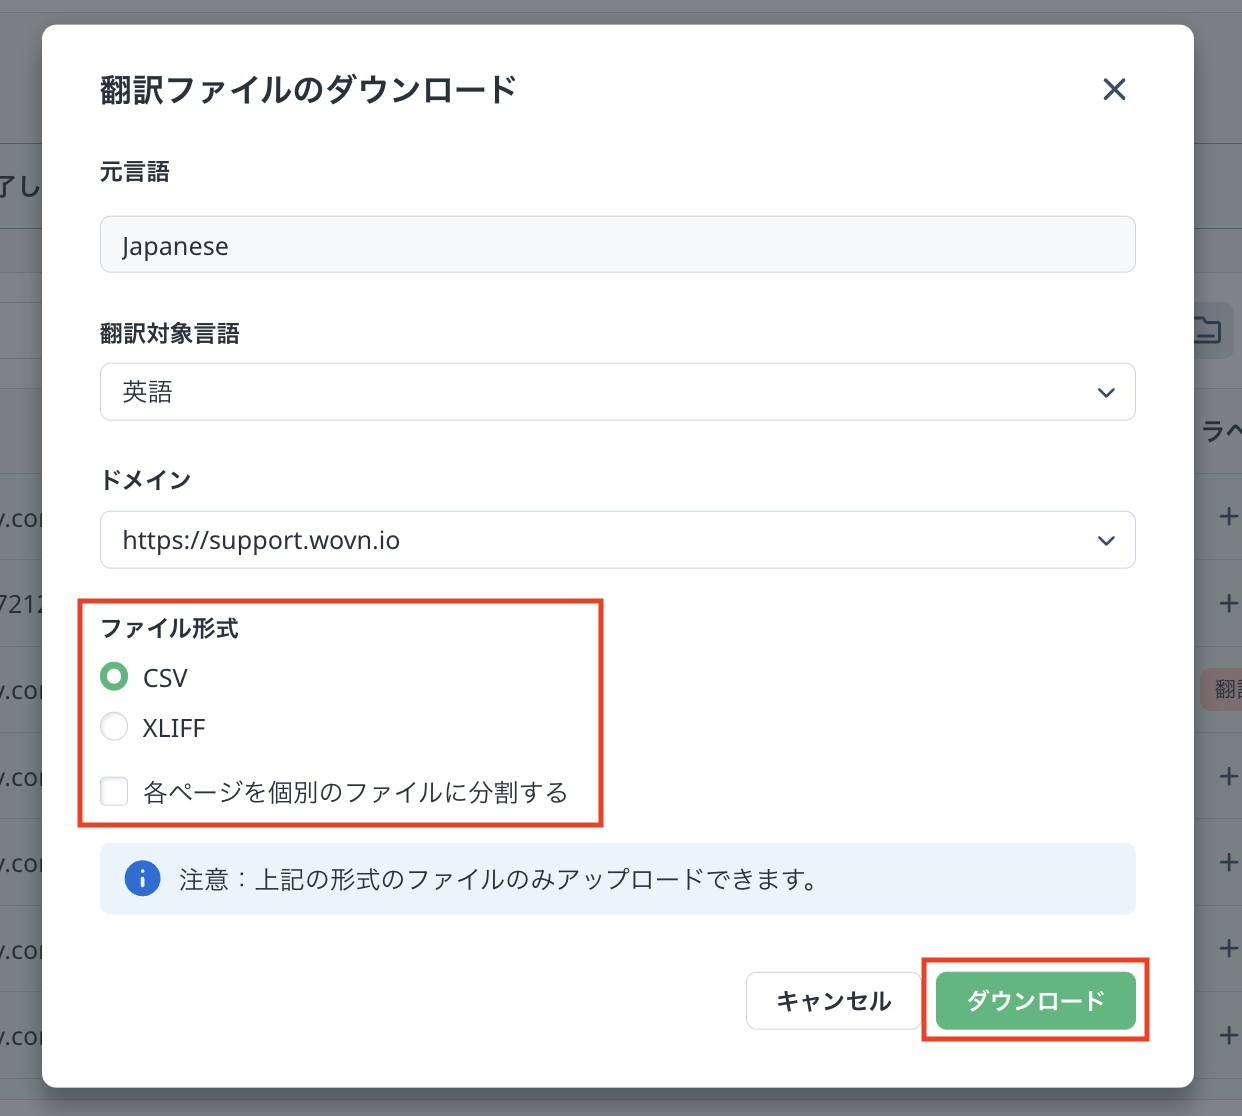1242x1116 pixels.
Task: Click the red 翻 tag behind the dialog
Action: pyautogui.click(x=1224, y=689)
